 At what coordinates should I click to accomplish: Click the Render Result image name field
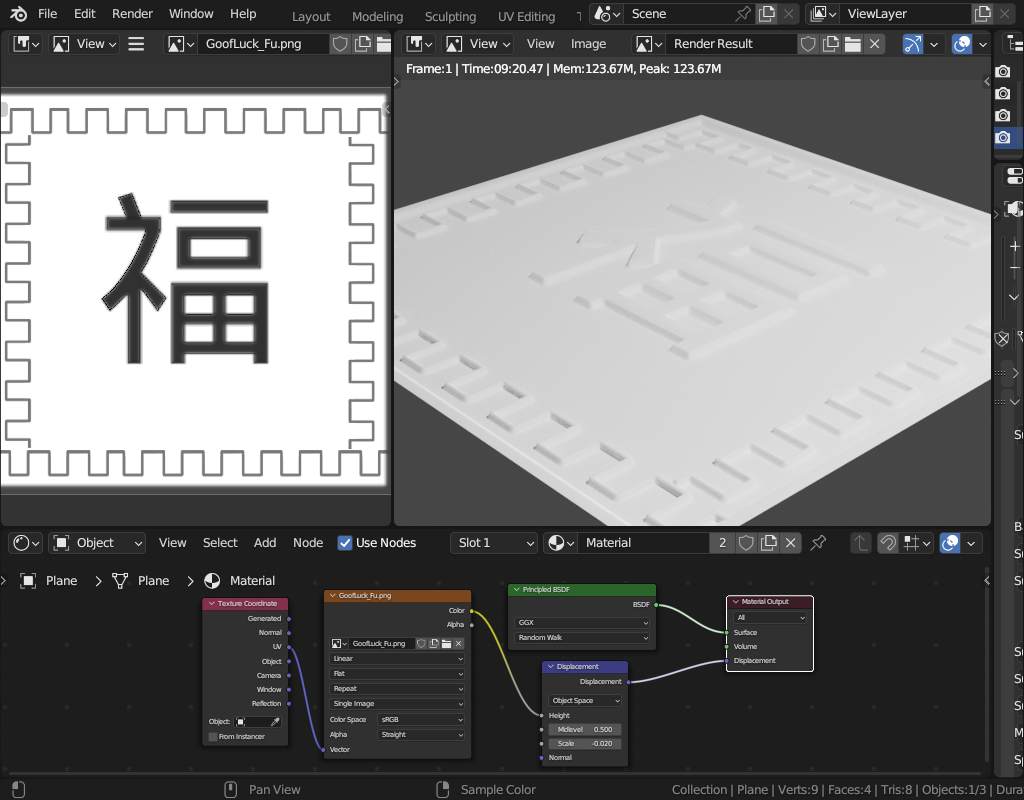coord(731,44)
